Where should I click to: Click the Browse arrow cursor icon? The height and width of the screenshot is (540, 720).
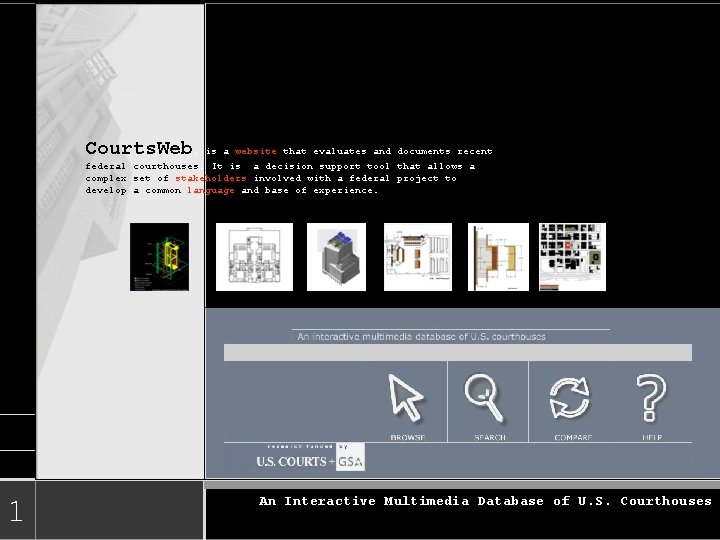406,398
